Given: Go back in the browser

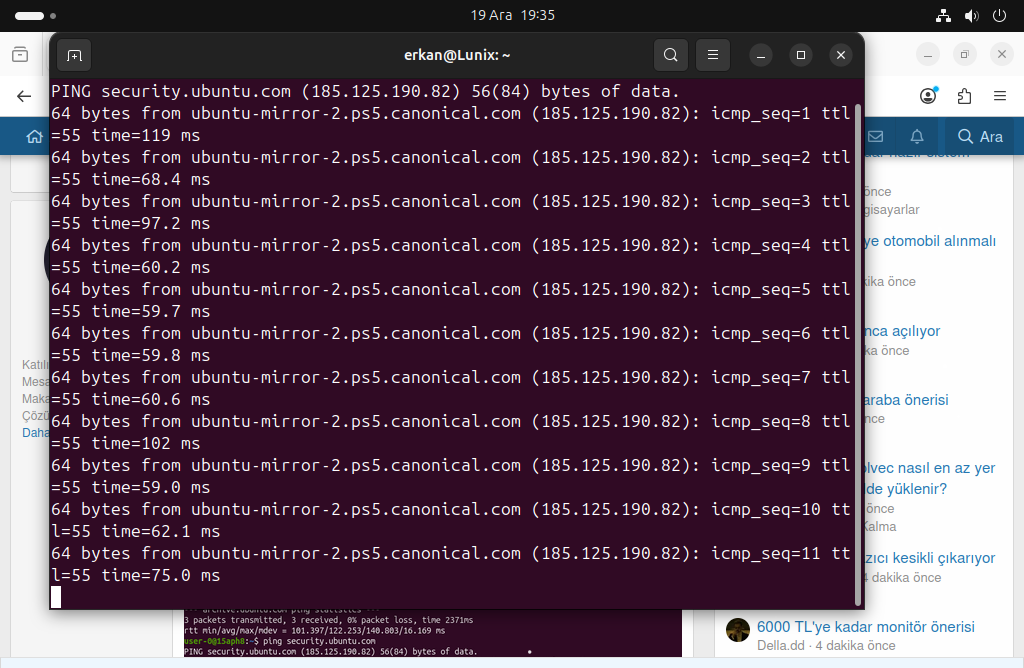Looking at the screenshot, I should [24, 97].
